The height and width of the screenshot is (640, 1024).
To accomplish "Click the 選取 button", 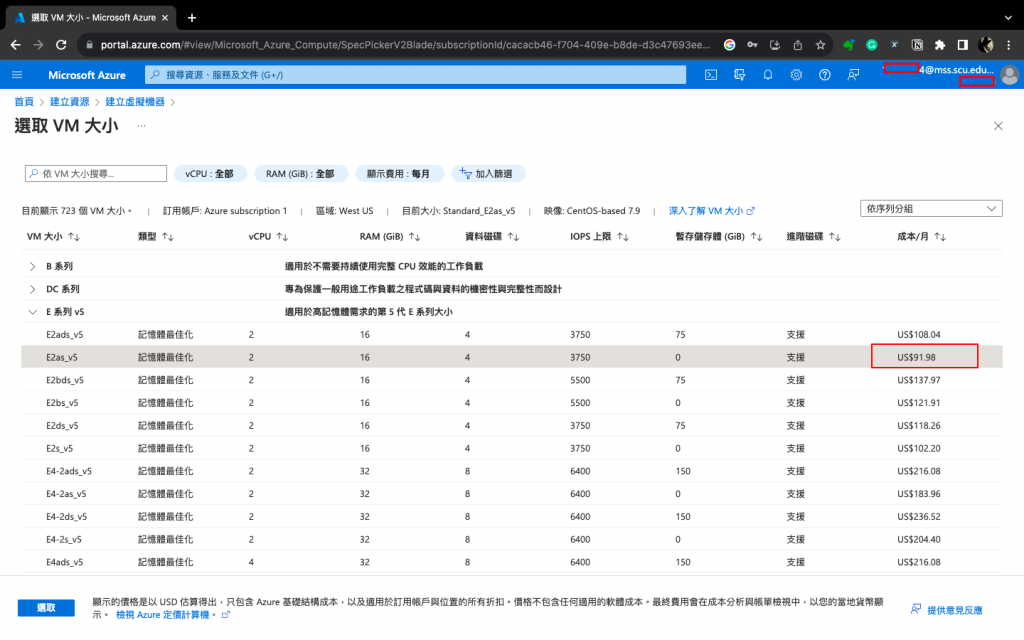I will click(46, 608).
